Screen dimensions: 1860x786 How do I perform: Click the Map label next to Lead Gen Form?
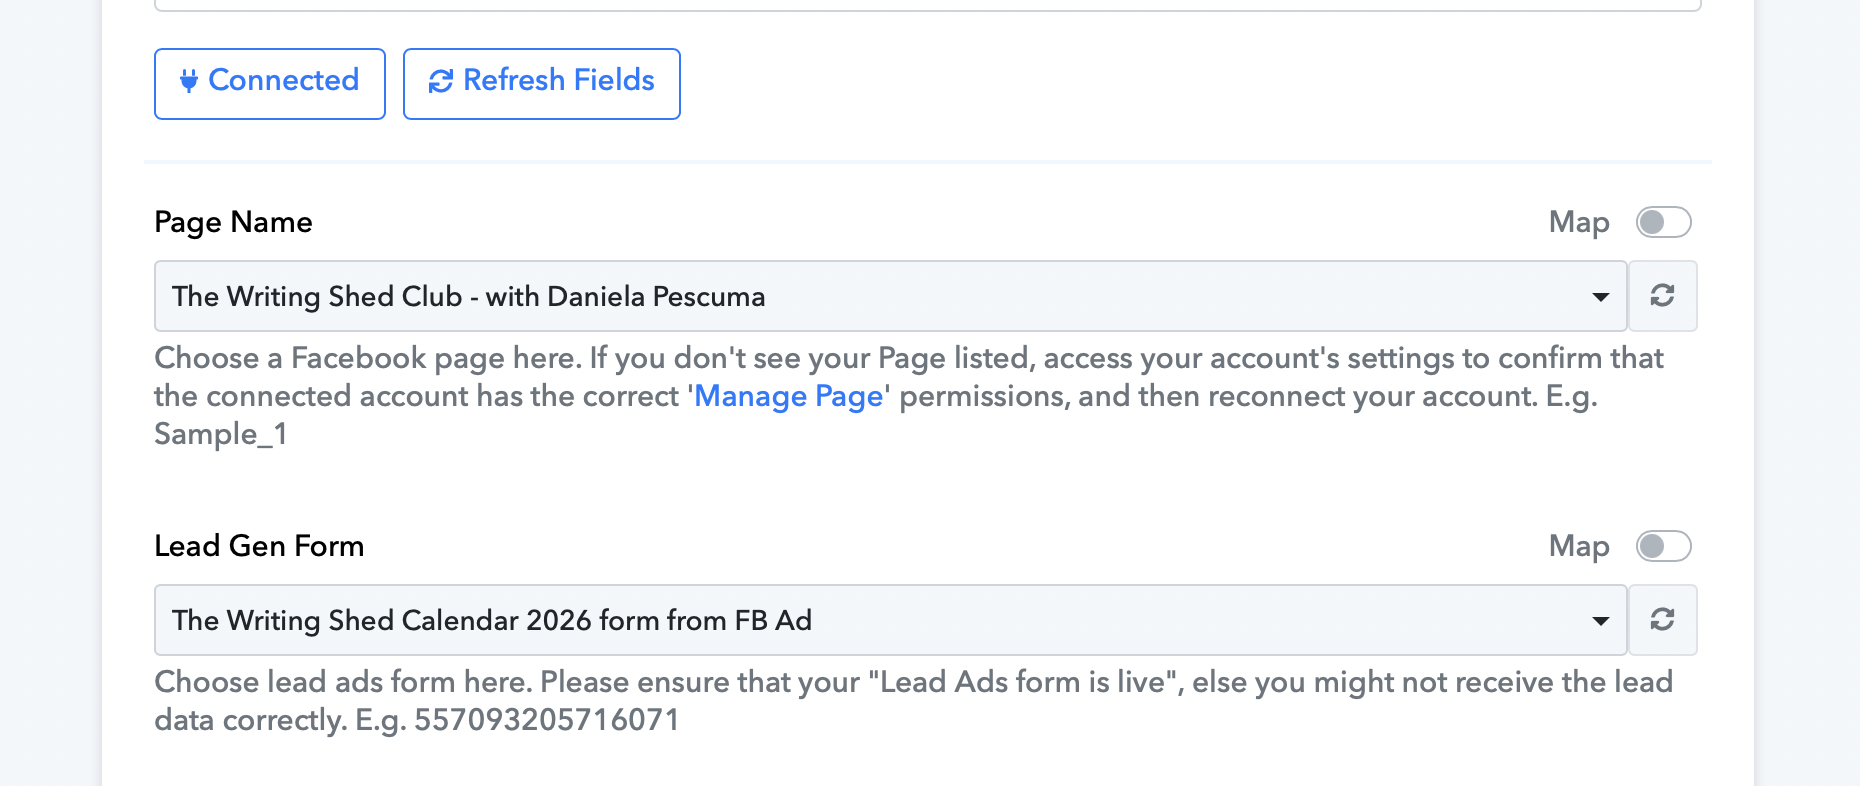1579,546
